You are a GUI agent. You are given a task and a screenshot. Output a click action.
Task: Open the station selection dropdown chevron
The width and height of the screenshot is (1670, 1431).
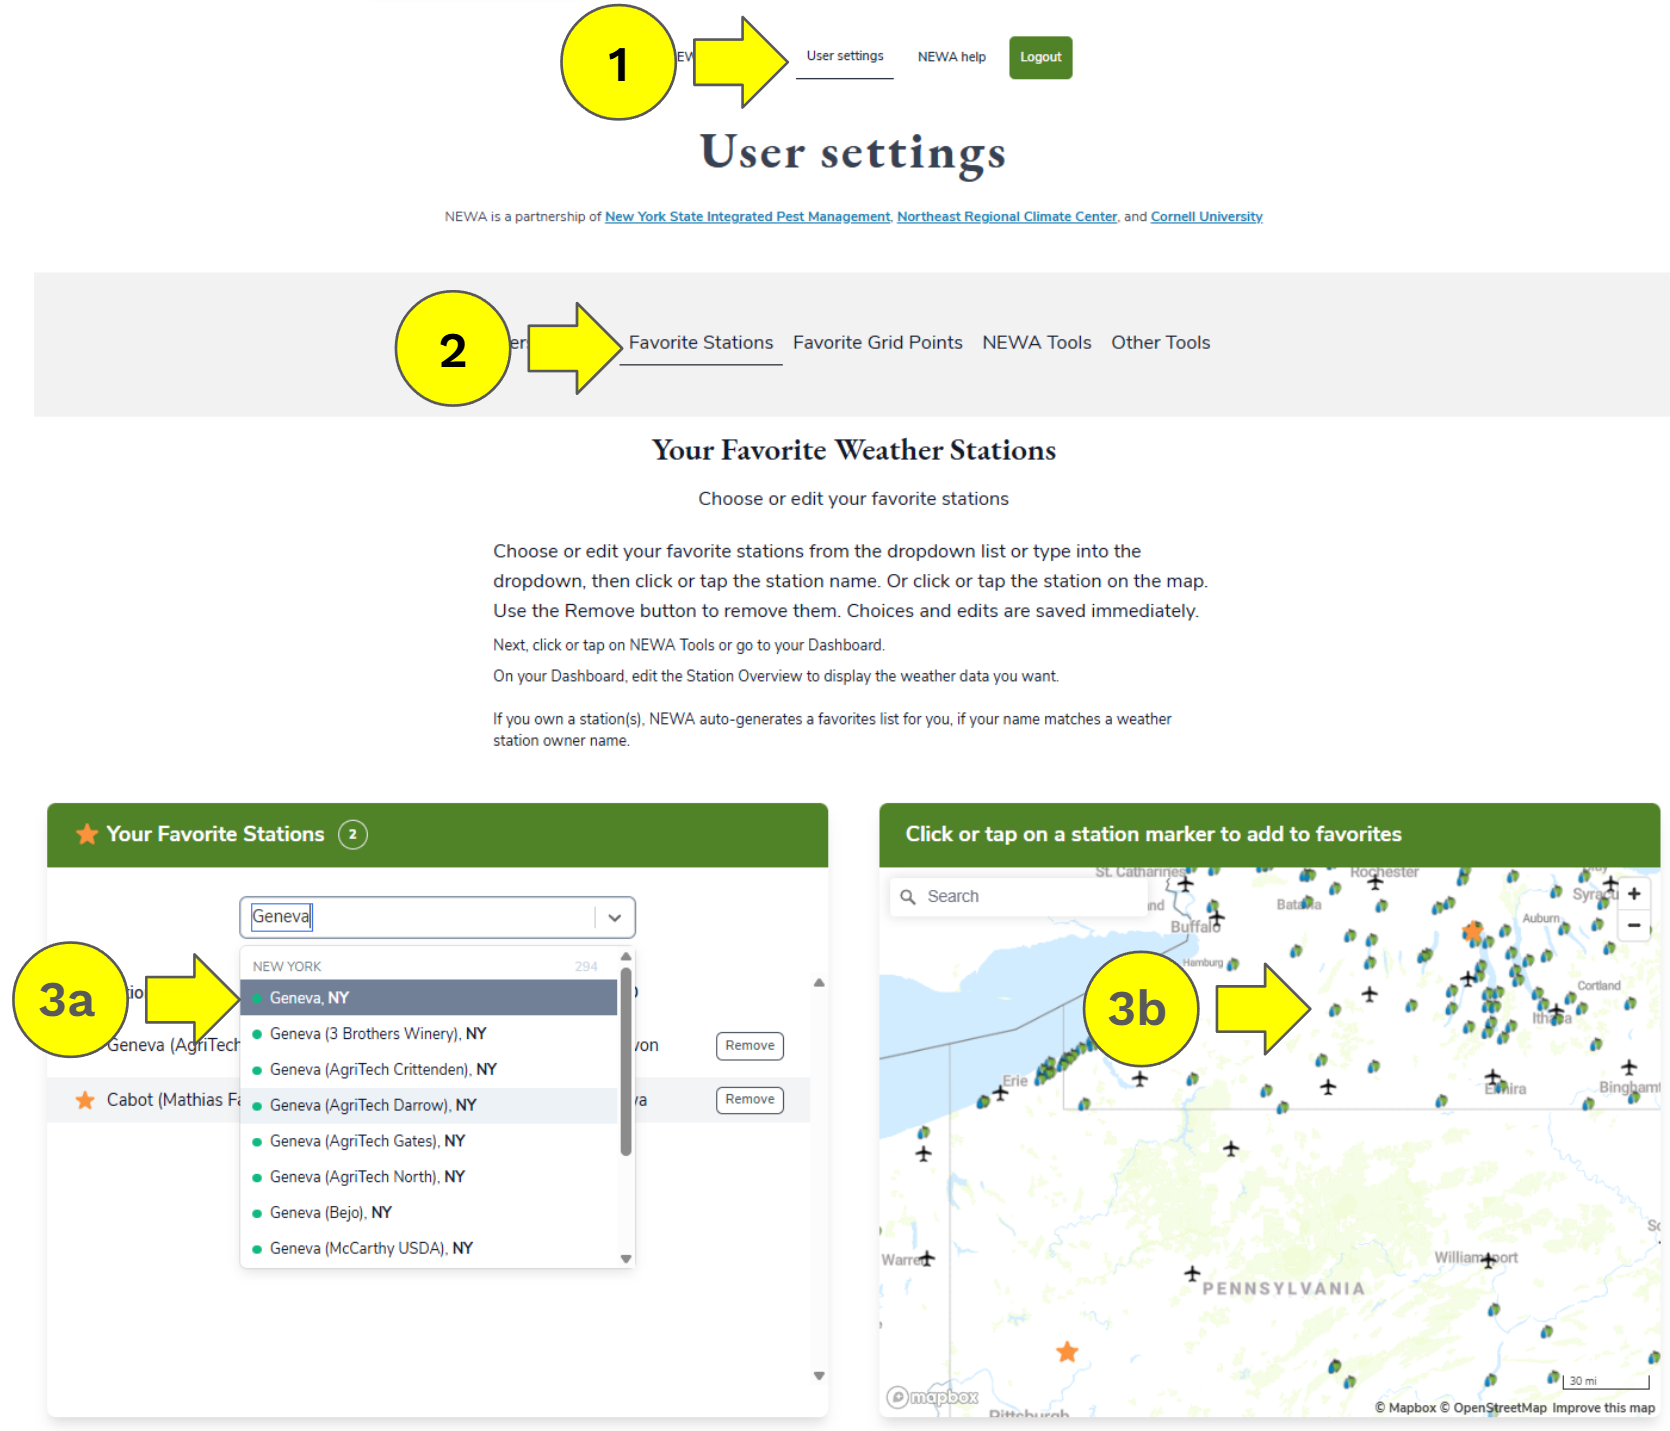[614, 917]
